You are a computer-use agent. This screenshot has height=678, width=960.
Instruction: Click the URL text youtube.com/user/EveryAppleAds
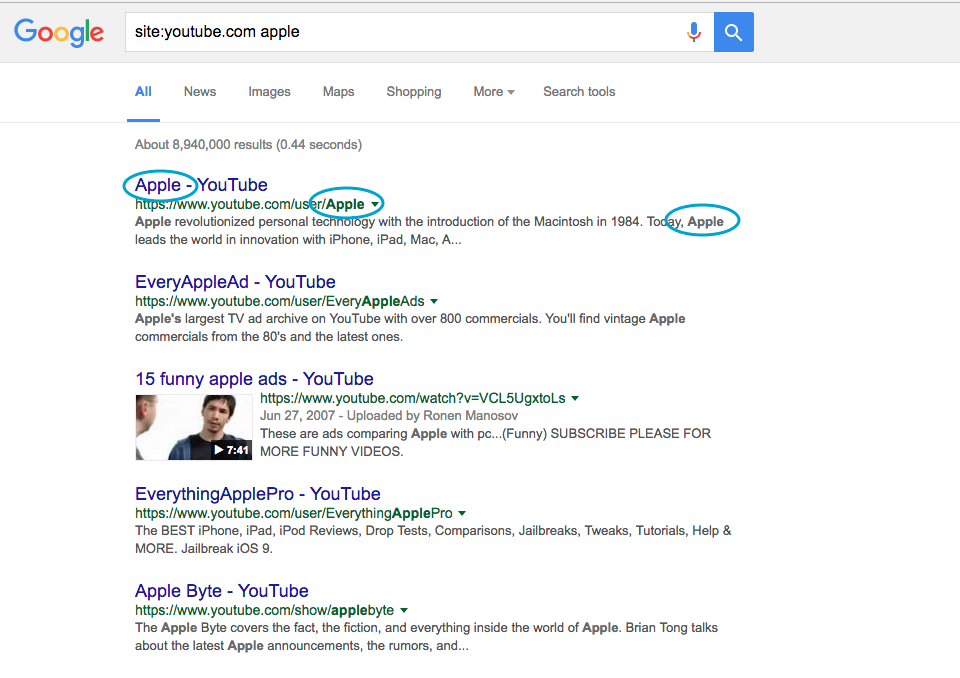click(280, 301)
